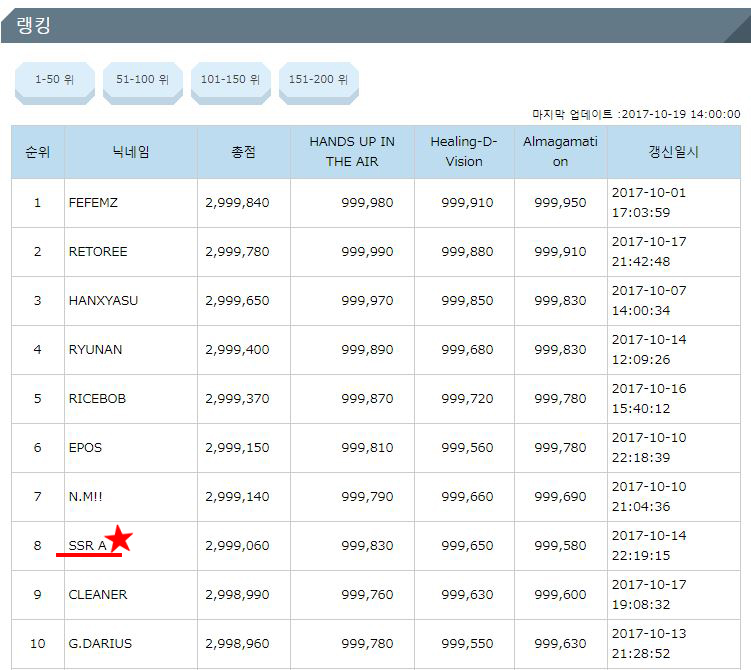Image resolution: width=751 pixels, height=670 pixels.
Task: Click SSR A's Almagamation score 999,580
Action: (560, 545)
